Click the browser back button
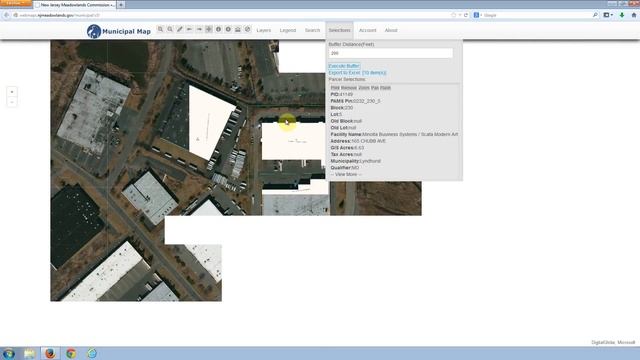 6,15
